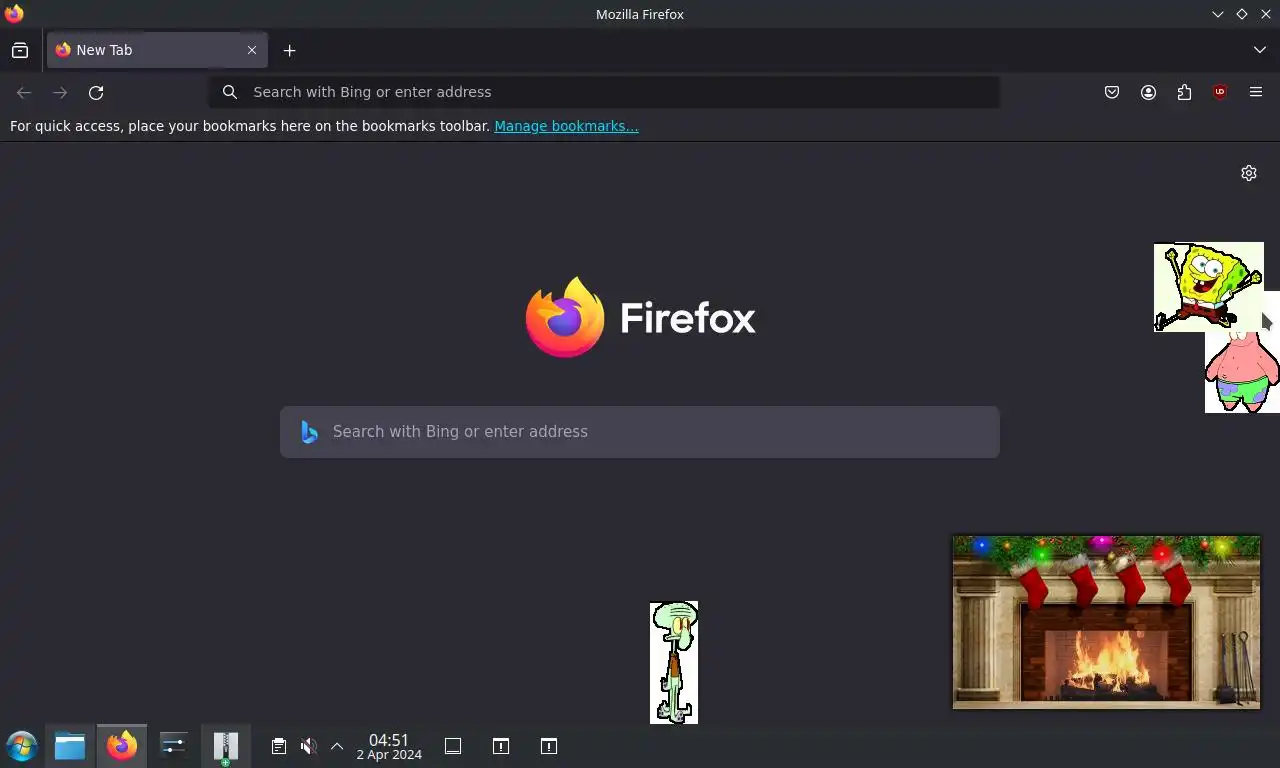Focus the center Bing search box

[640, 432]
